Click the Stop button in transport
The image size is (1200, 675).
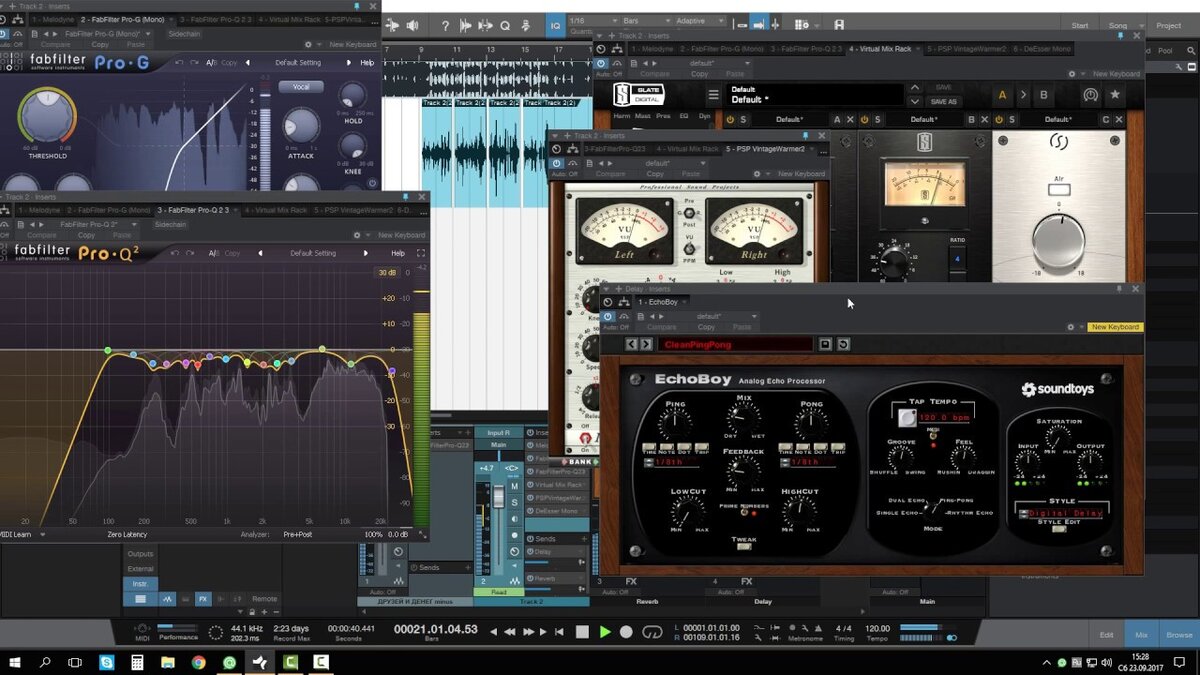[x=583, y=632]
